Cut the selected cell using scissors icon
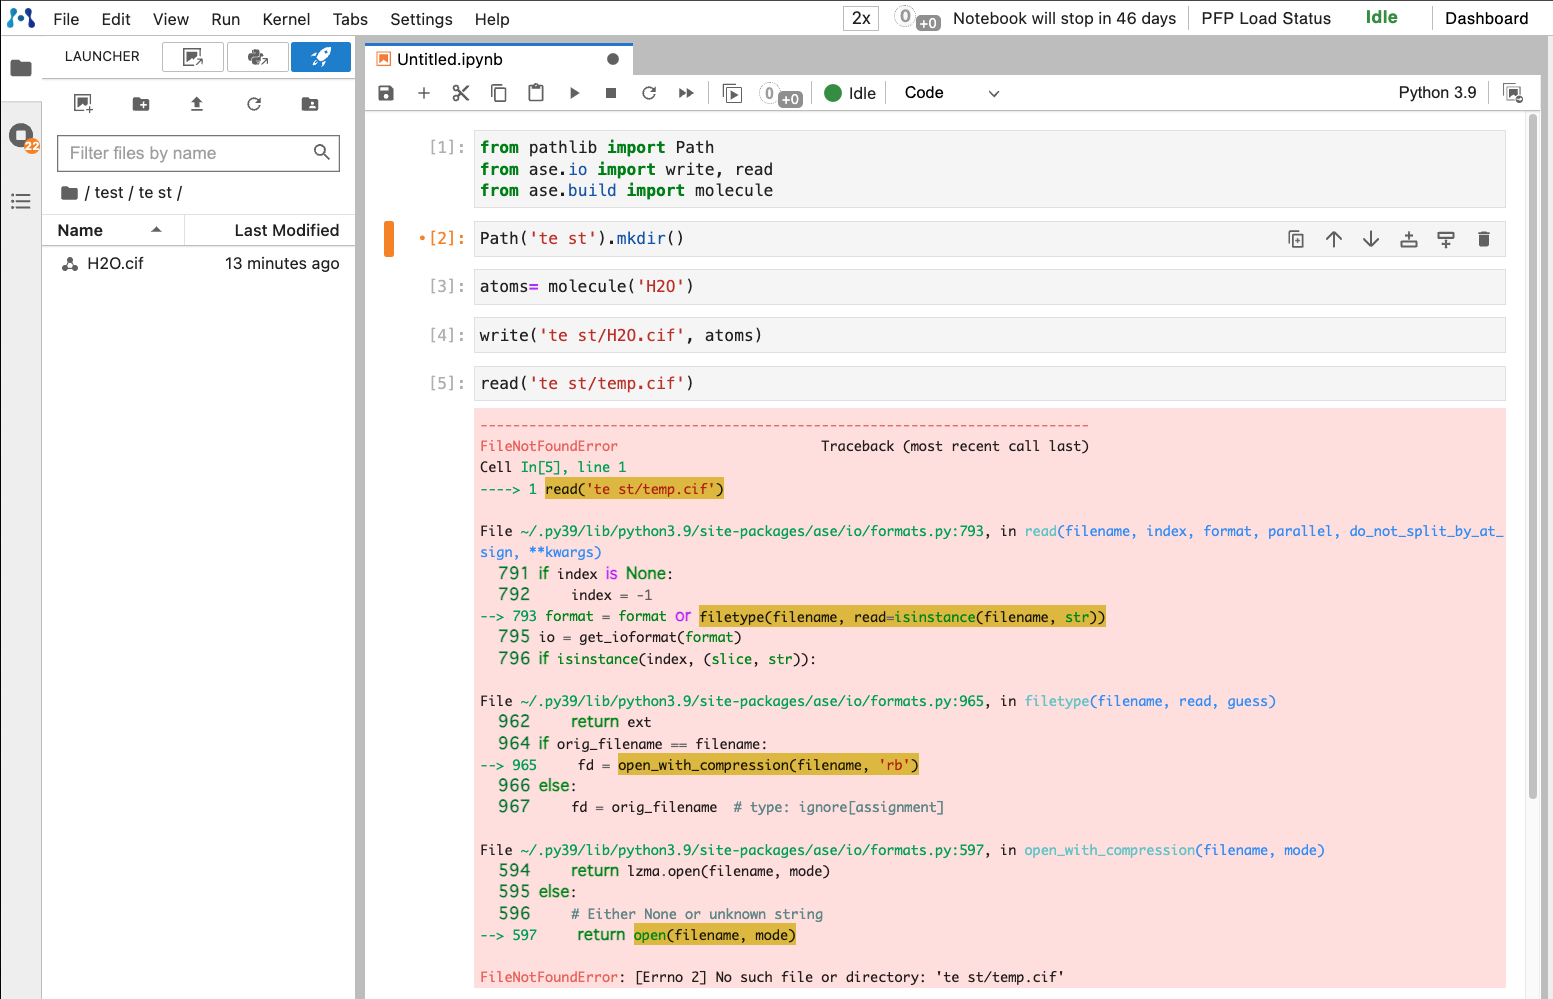The image size is (1553, 999). point(461,93)
